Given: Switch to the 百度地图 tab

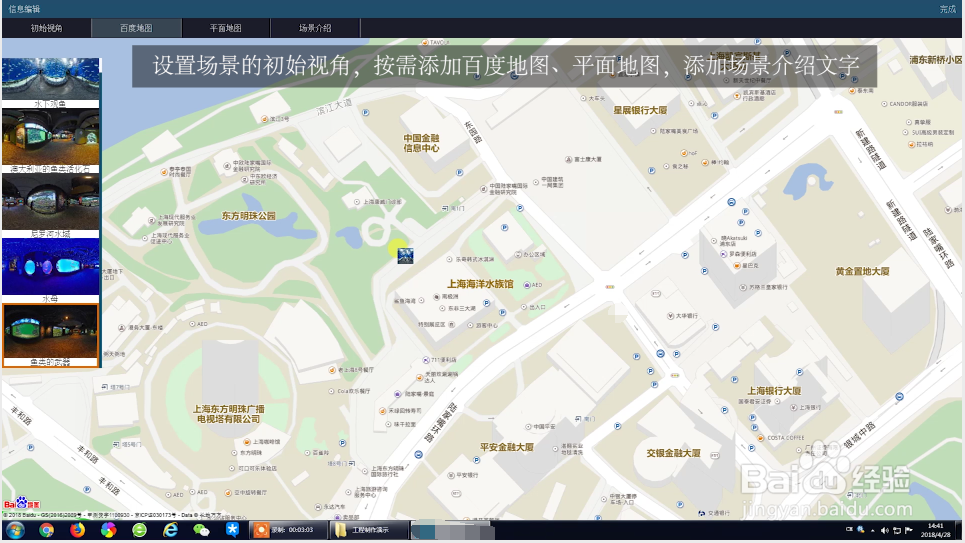Looking at the screenshot, I should (136, 28).
